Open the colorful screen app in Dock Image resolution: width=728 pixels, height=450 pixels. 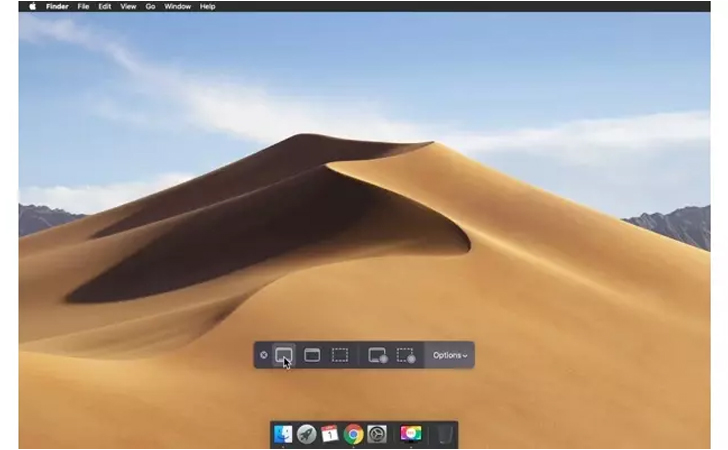[x=411, y=434]
